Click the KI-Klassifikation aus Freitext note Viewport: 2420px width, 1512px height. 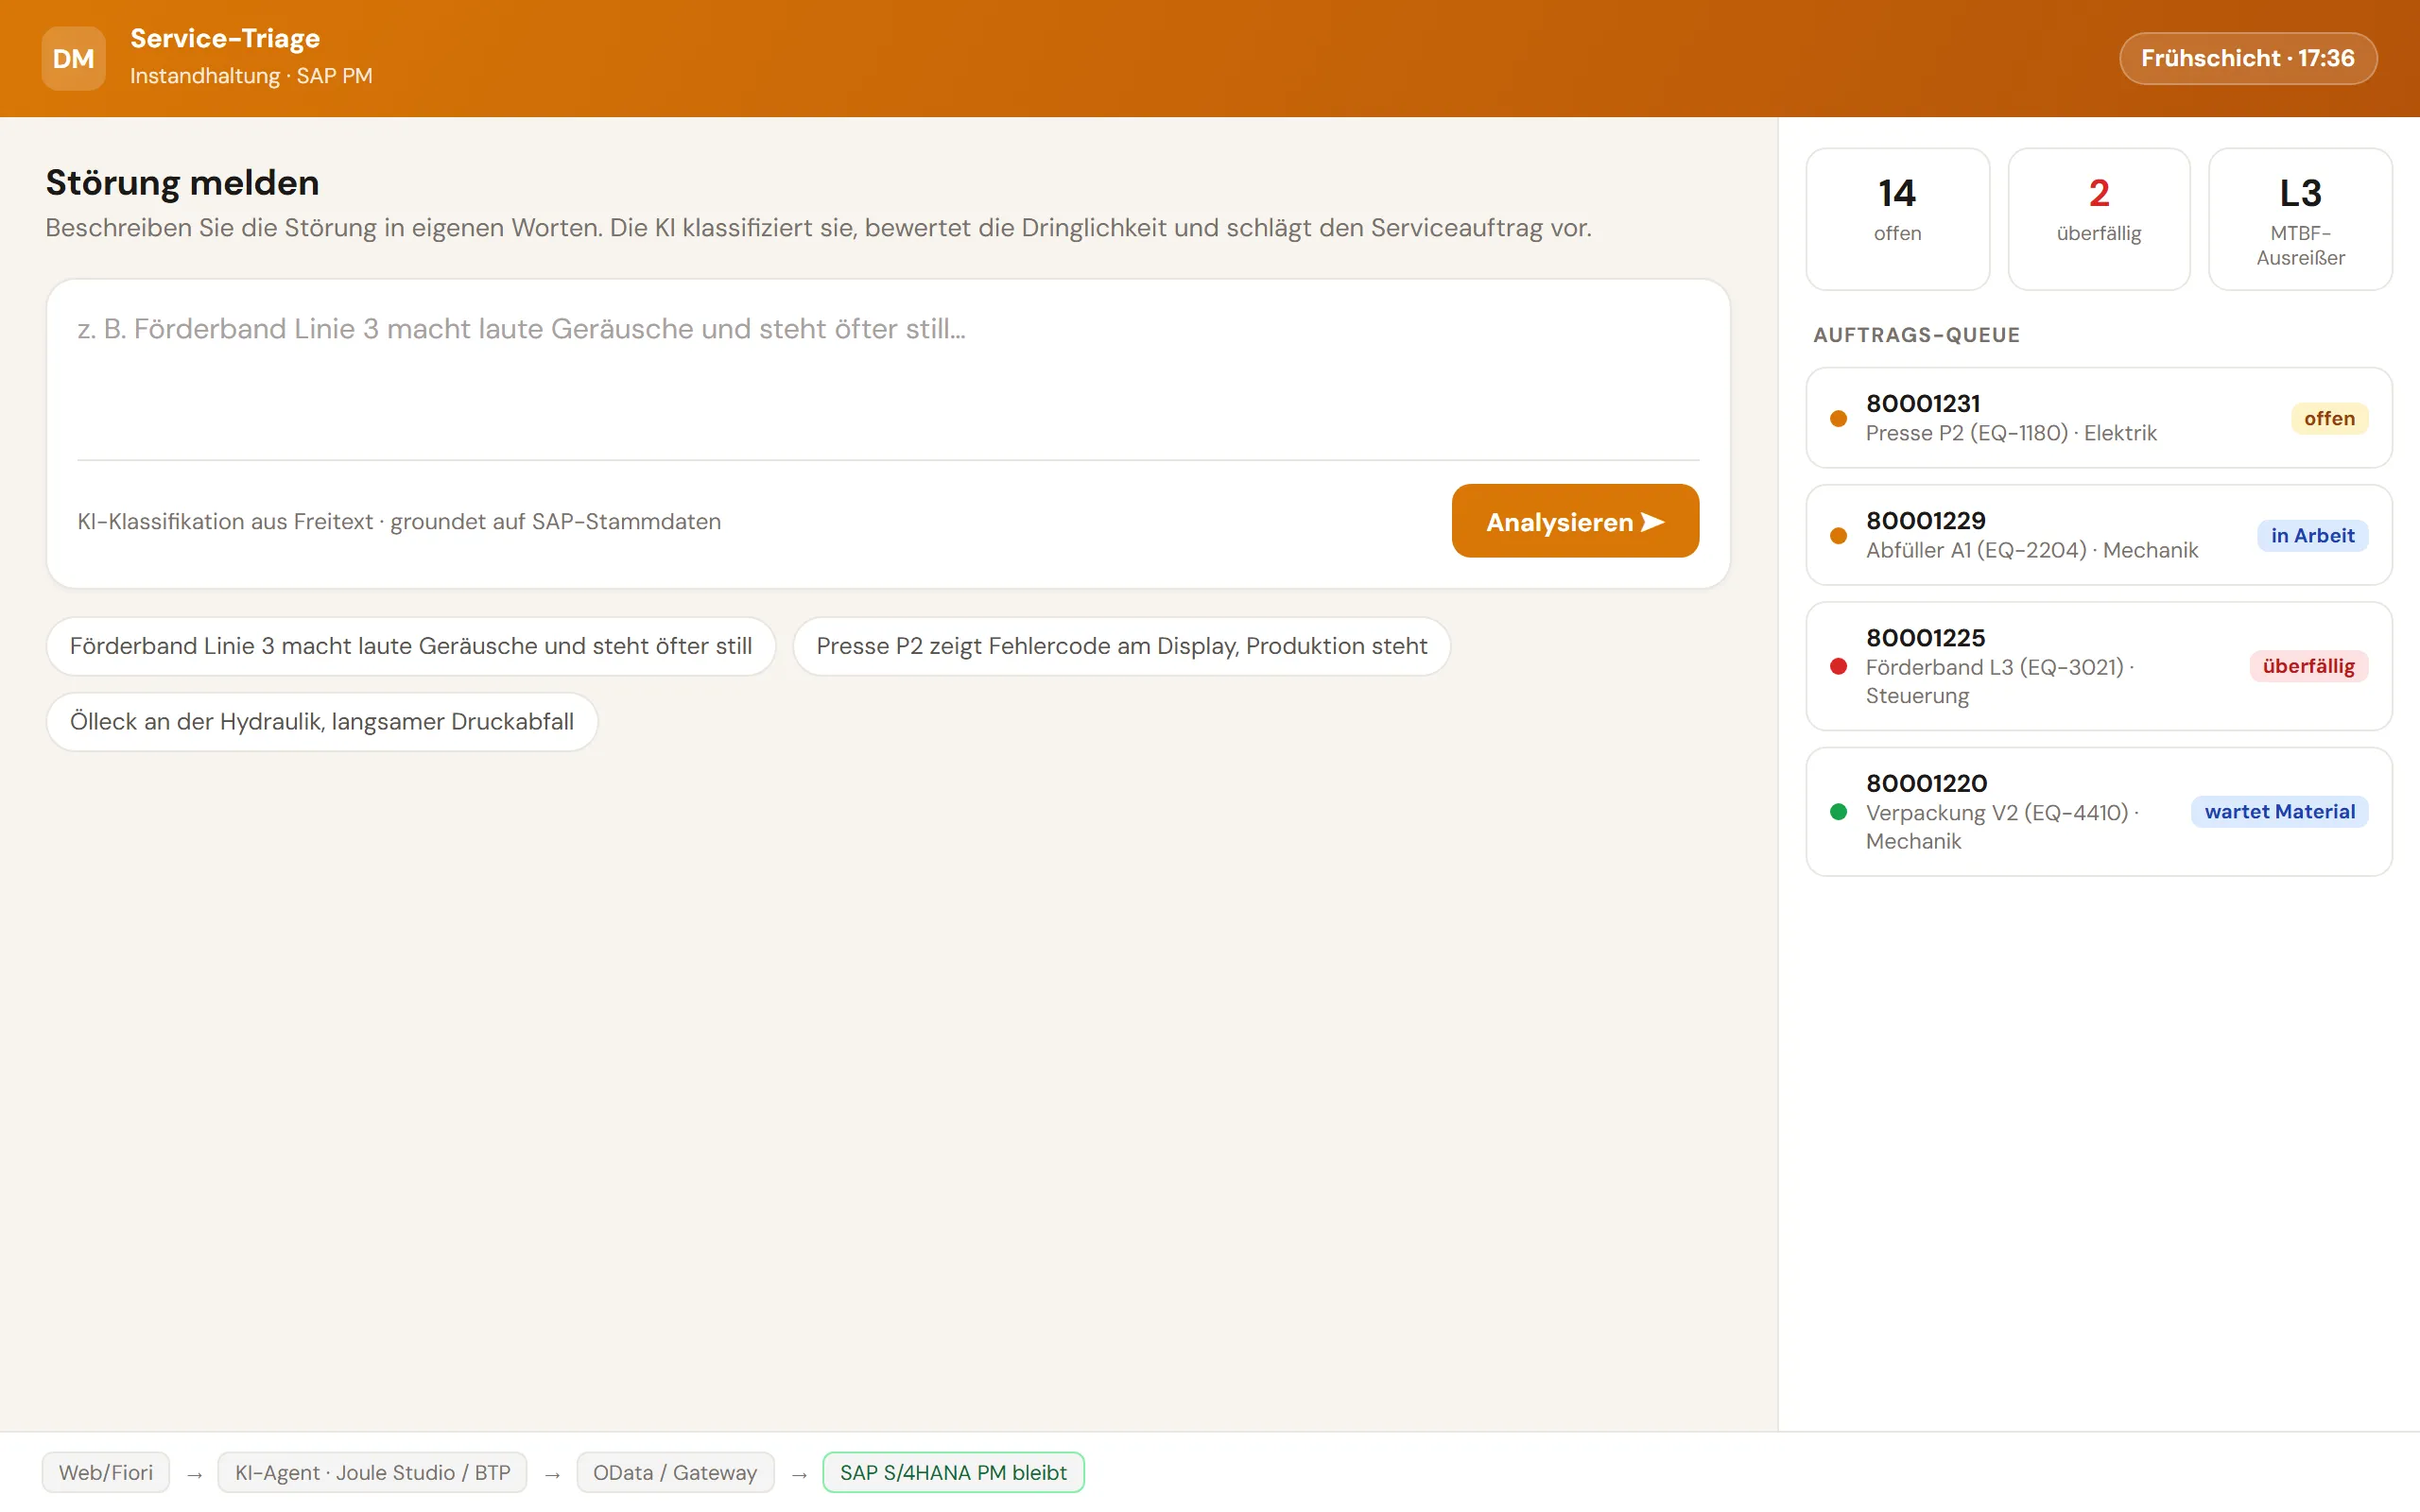[399, 521]
